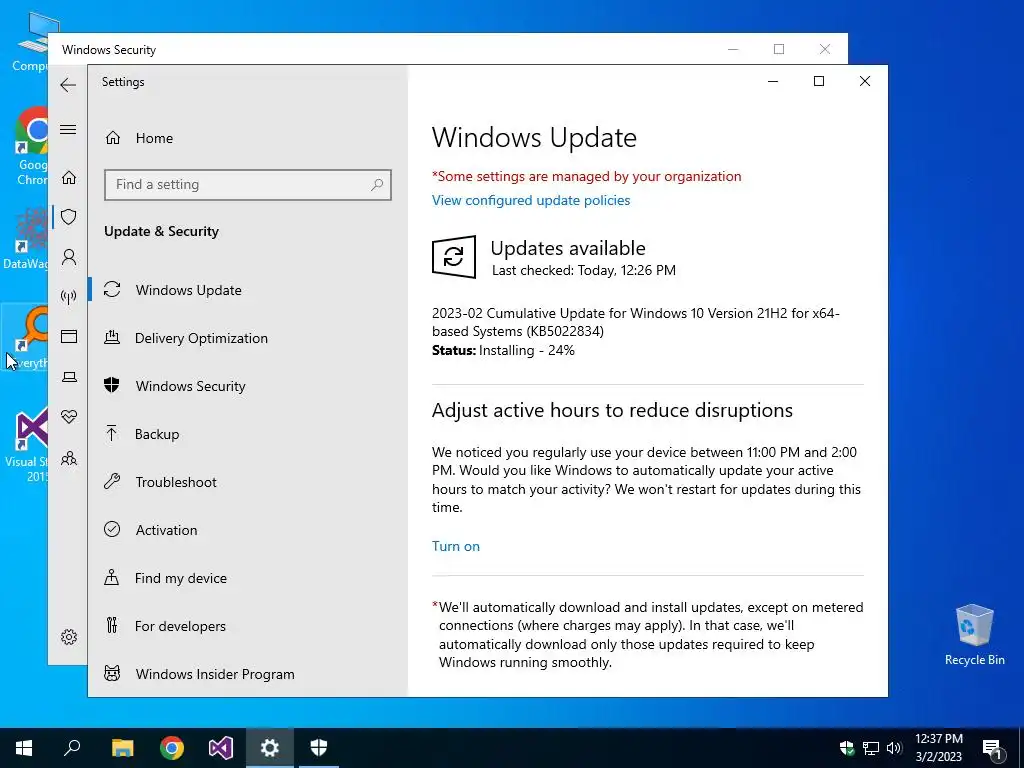The height and width of the screenshot is (768, 1024).
Task: Open settings gear in Windows Security sidebar
Action: point(69,637)
